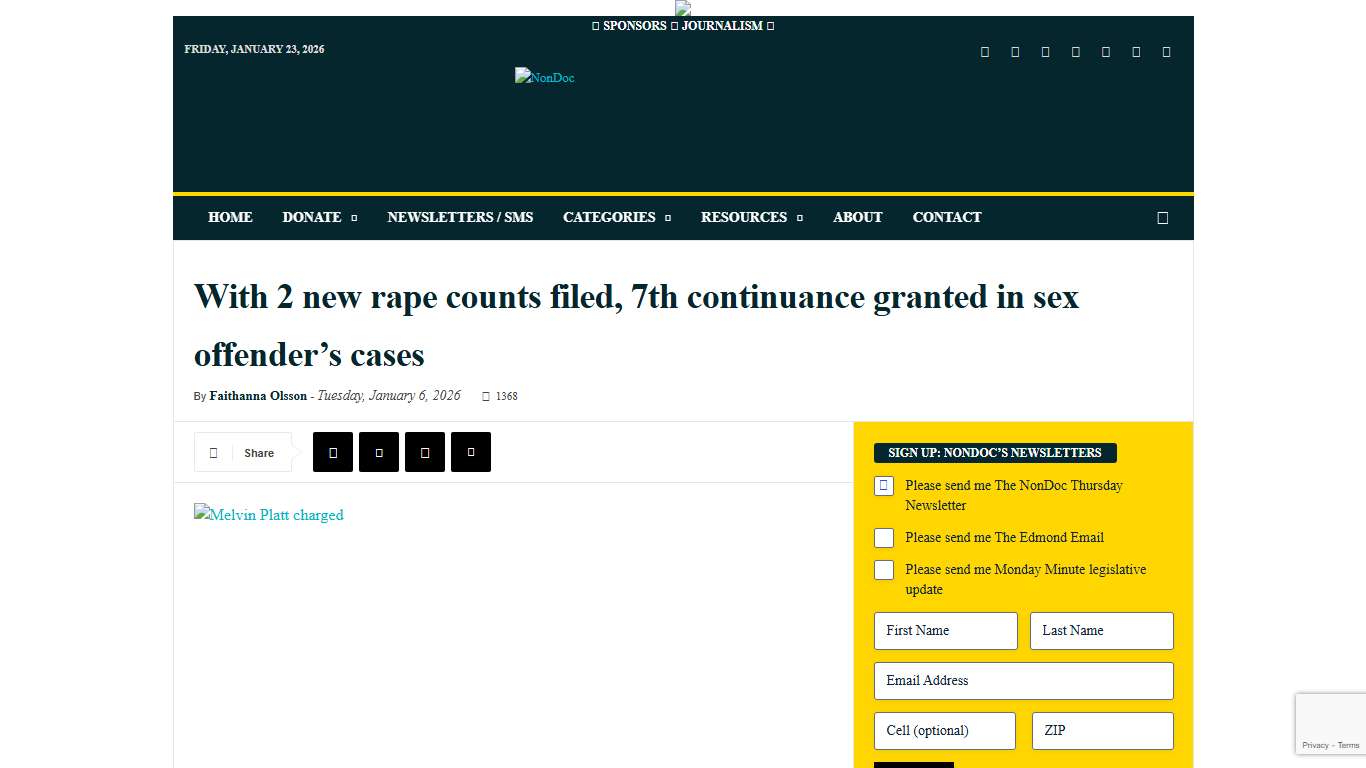This screenshot has height=768, width=1366.
Task: Select the first black share button
Action: 332,452
